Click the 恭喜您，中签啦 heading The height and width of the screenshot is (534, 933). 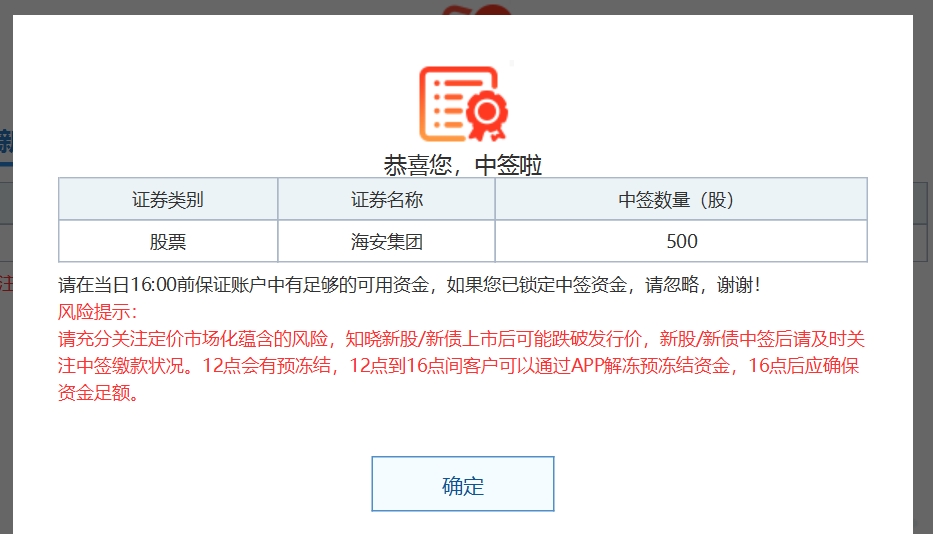point(463,165)
